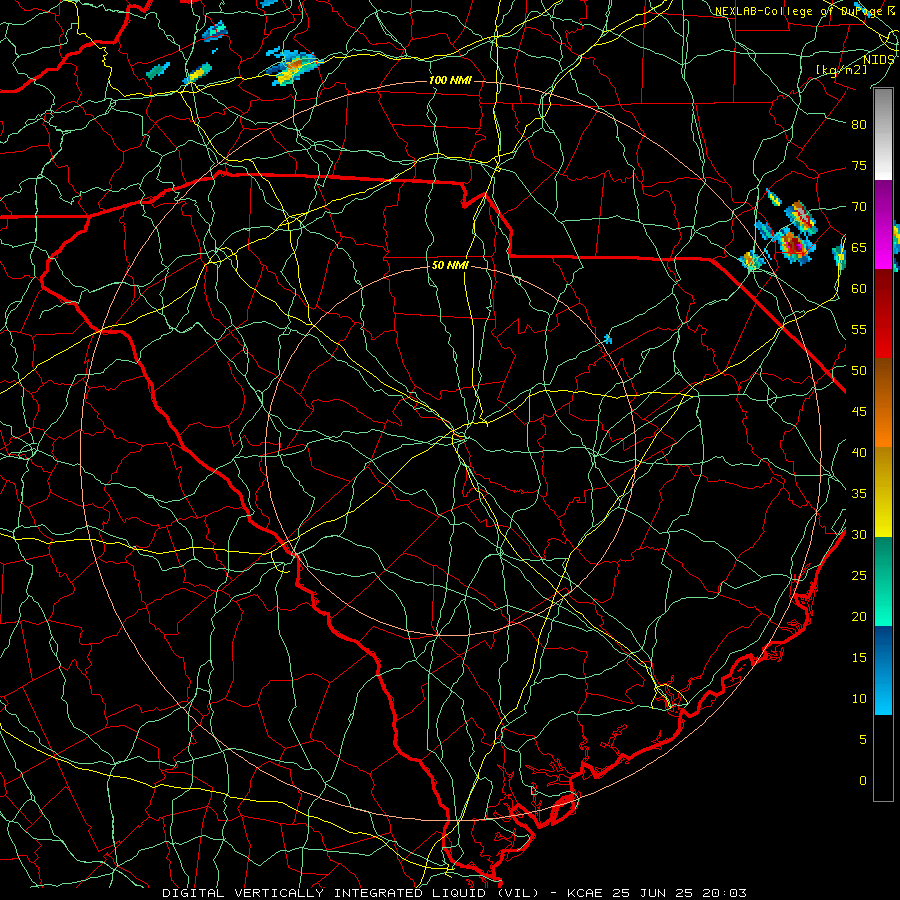Click the 45 value on the VIL legend
The image size is (900, 900).
(859, 412)
